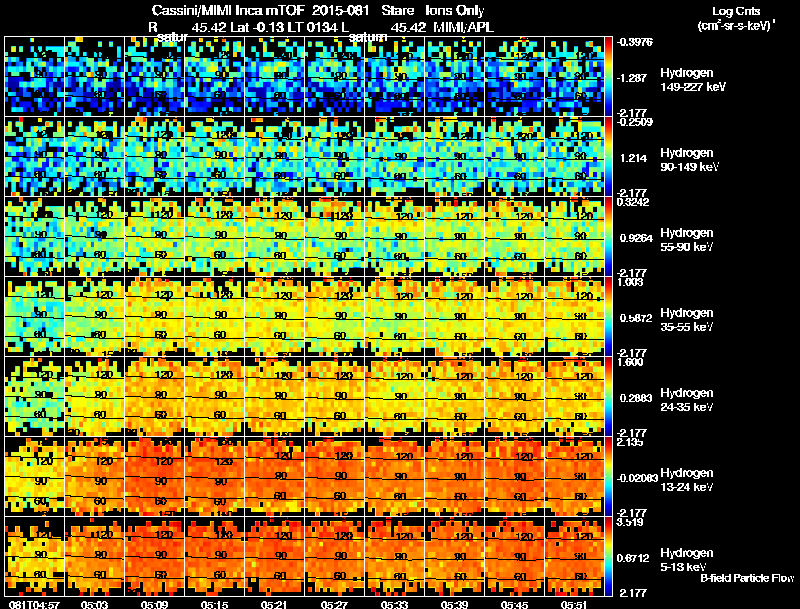Screen dimensions: 800x609
Task: Click the 05:15 time axis label
Action: click(214, 604)
